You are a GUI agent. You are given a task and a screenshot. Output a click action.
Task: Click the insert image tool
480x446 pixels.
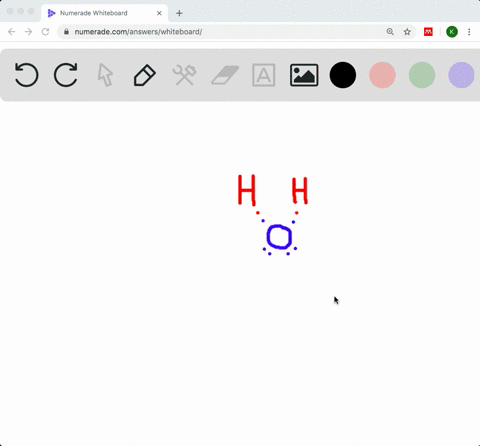(304, 75)
